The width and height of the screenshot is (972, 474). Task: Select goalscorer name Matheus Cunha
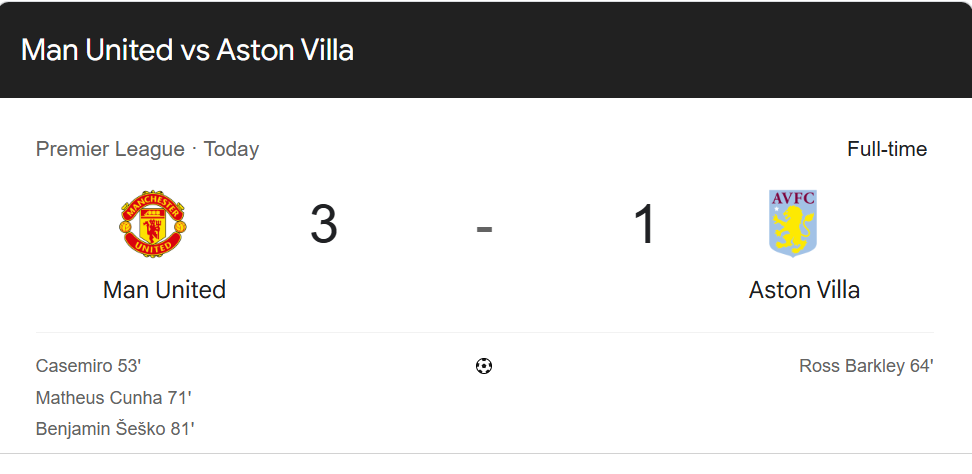pos(96,398)
